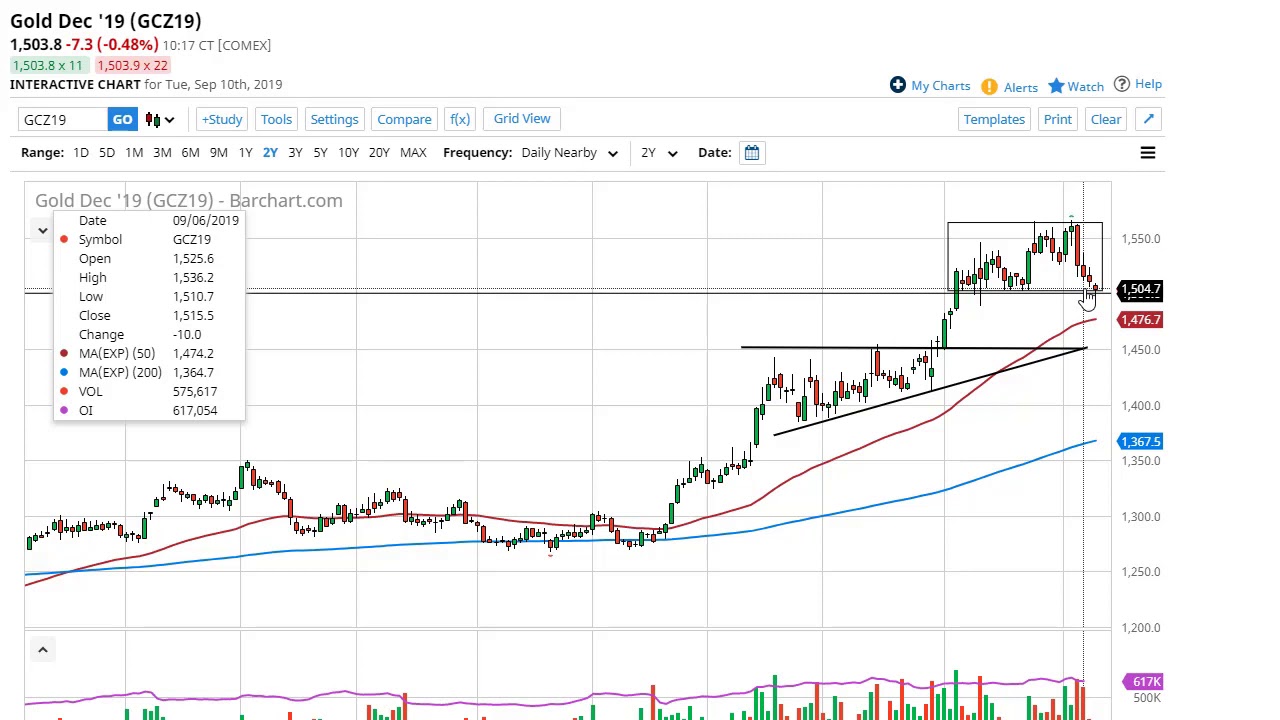
Task: Click the Gold Dec '19 (GCZ19) heading
Action: tap(106, 21)
